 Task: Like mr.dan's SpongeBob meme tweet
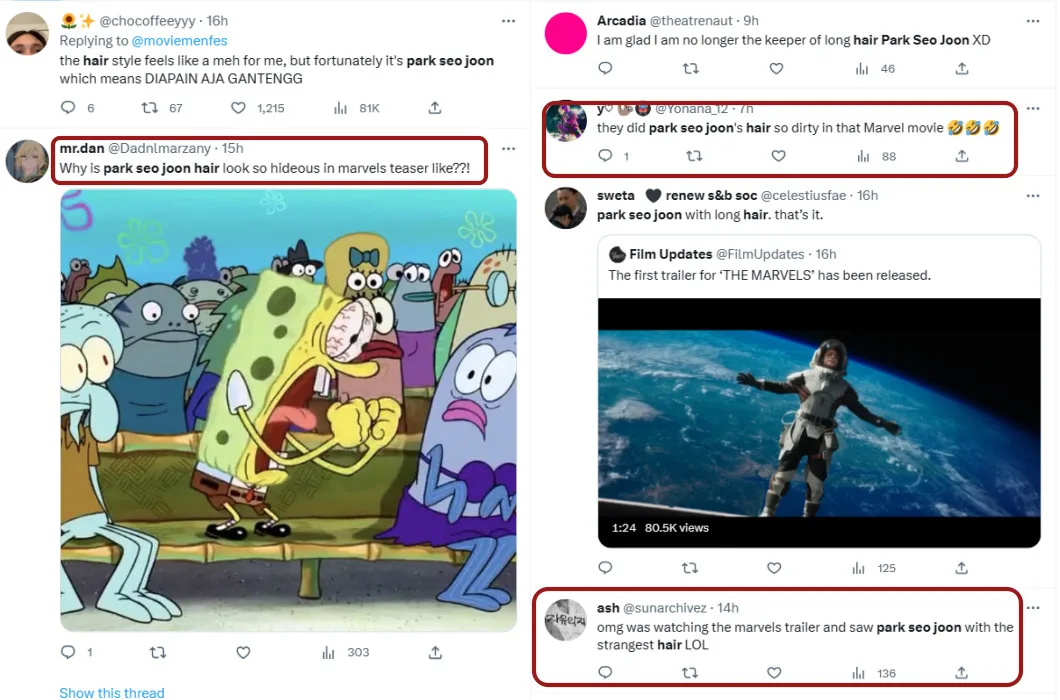click(x=243, y=652)
